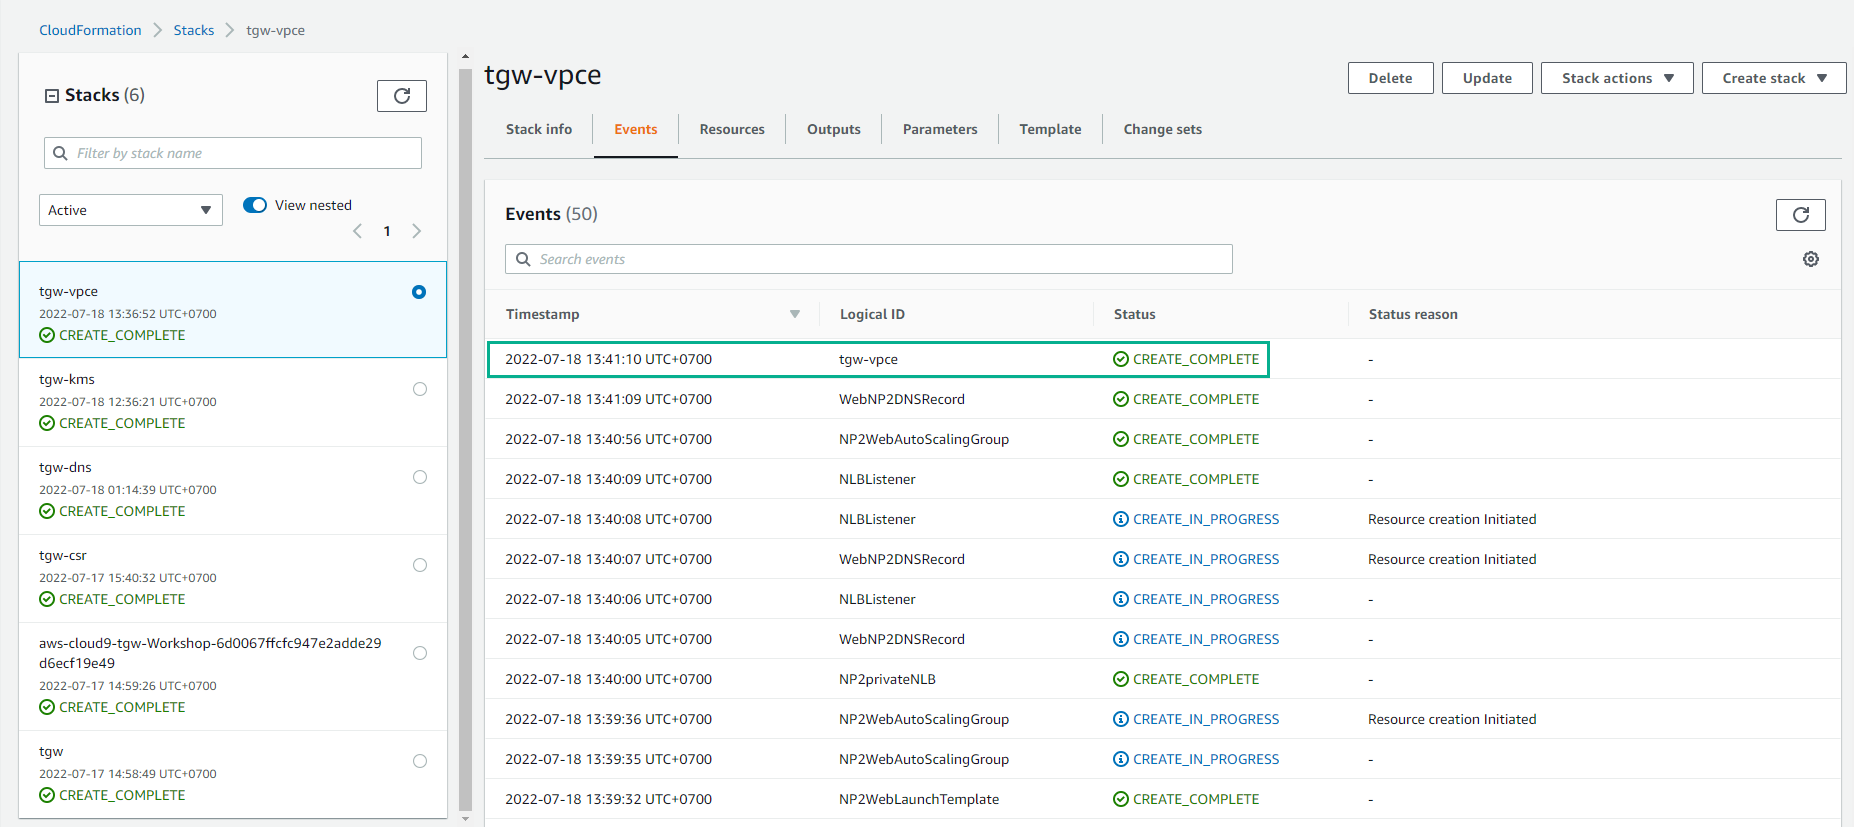Click timestamp 2022-07-18 13:41:10 UTC+0700

tap(608, 359)
